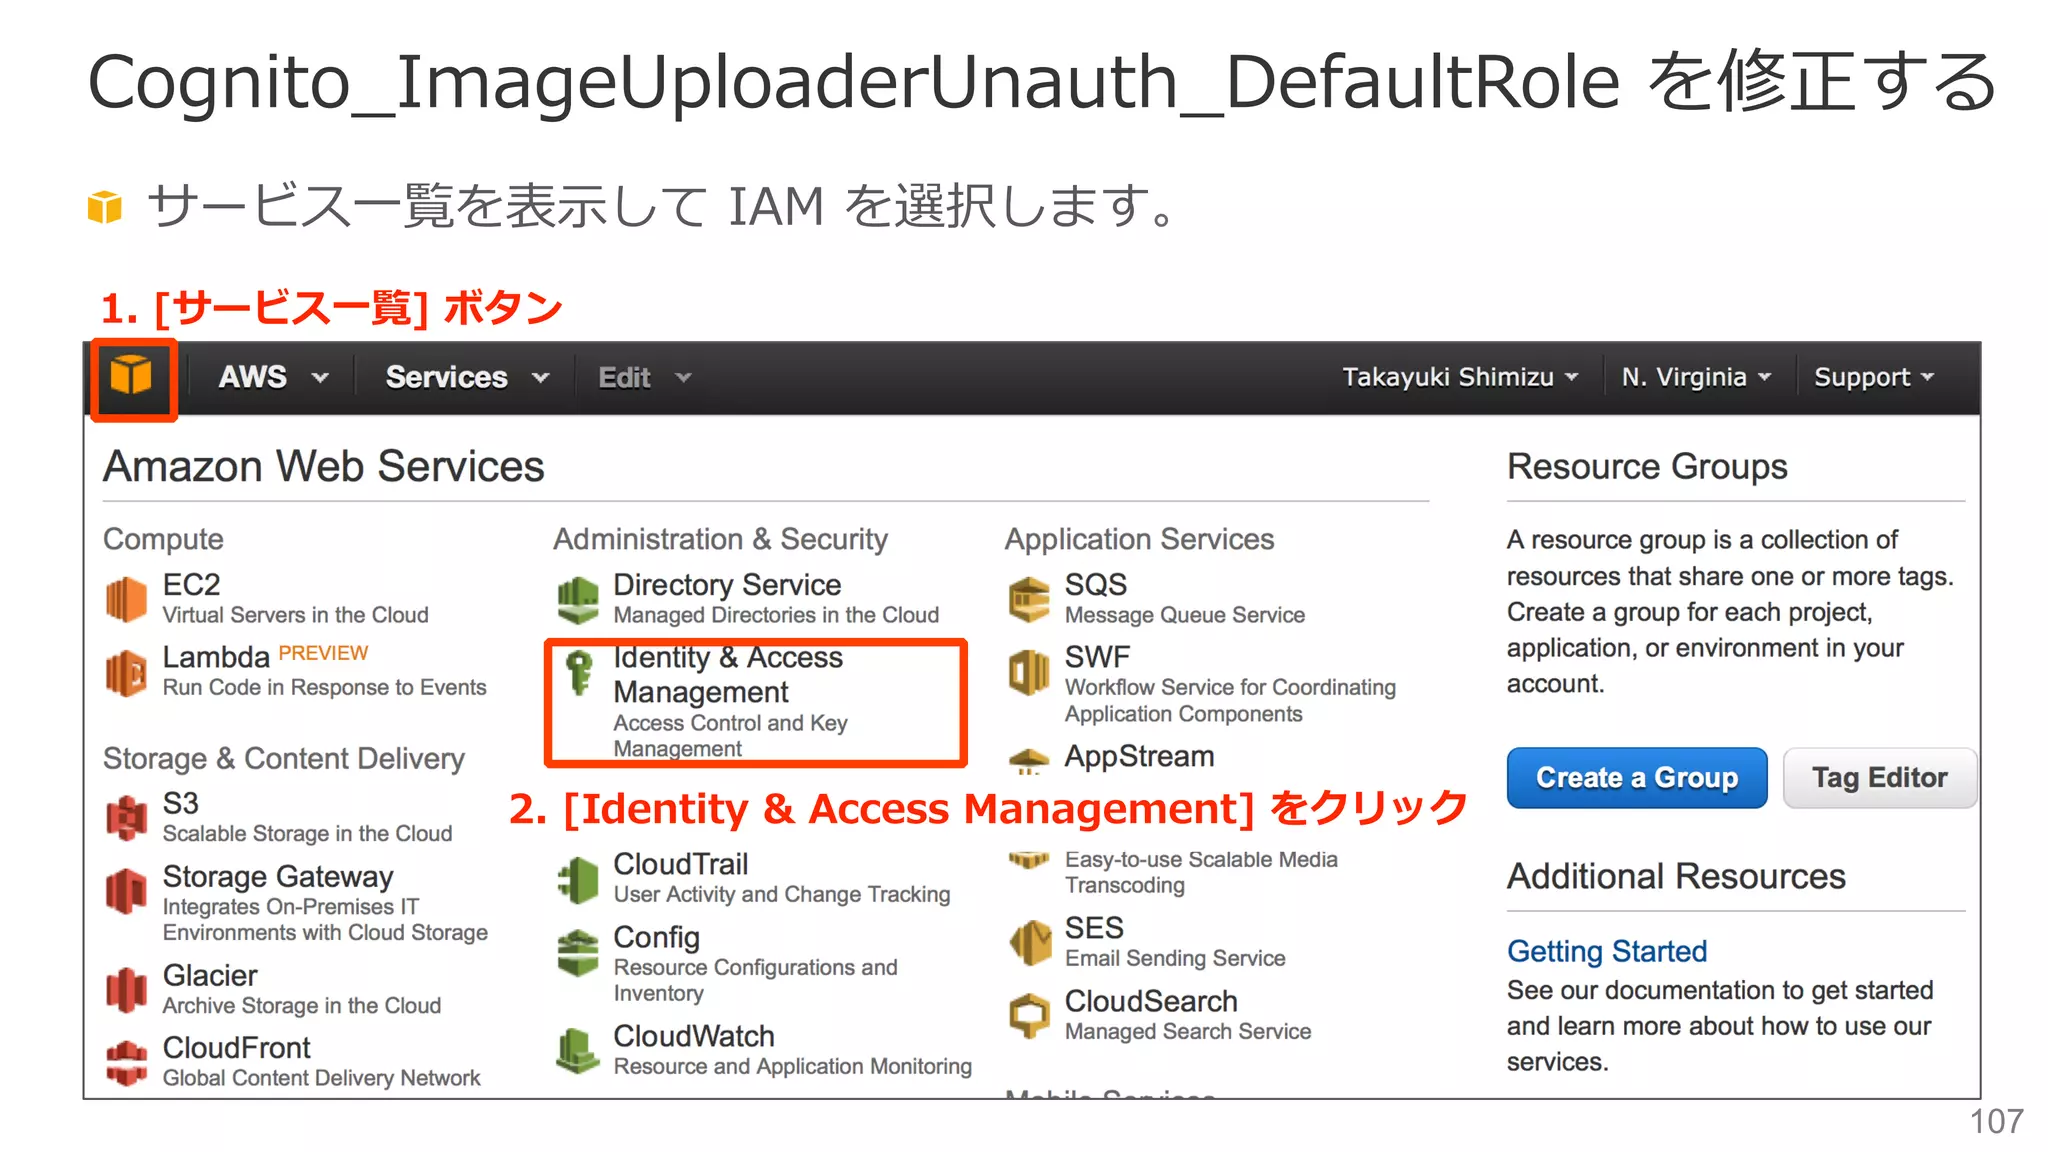Viewport: 2048px width, 1152px height.
Task: Open the S3 service link
Action: point(181,803)
